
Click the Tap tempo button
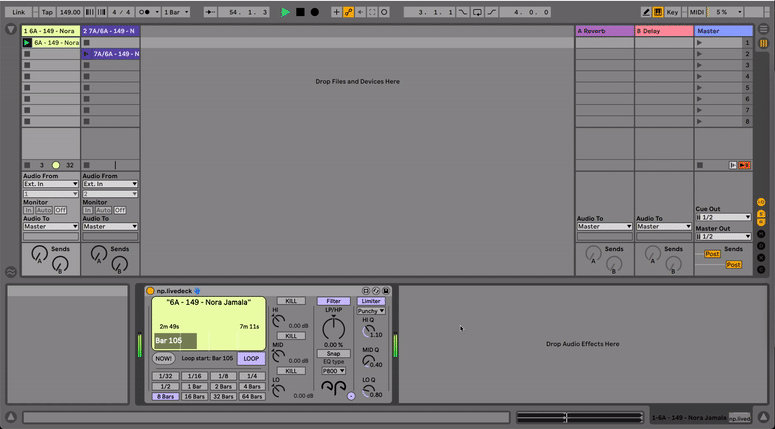click(x=47, y=12)
